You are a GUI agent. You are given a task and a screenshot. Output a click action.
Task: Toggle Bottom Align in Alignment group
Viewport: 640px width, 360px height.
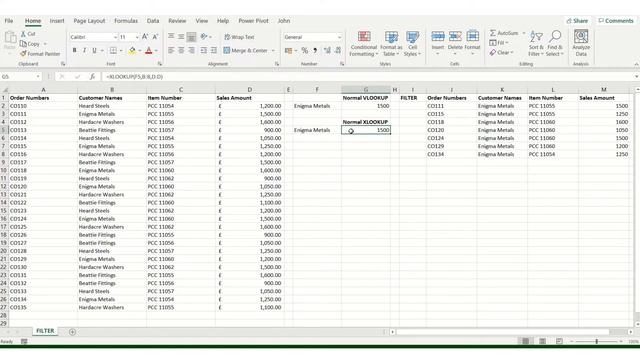click(191, 37)
